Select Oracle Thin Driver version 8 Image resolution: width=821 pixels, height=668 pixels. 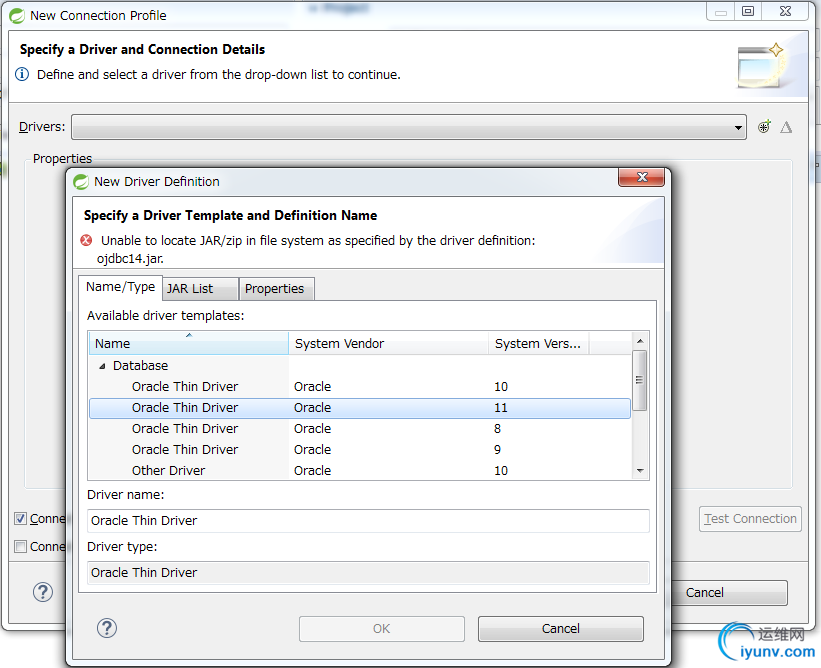point(360,429)
